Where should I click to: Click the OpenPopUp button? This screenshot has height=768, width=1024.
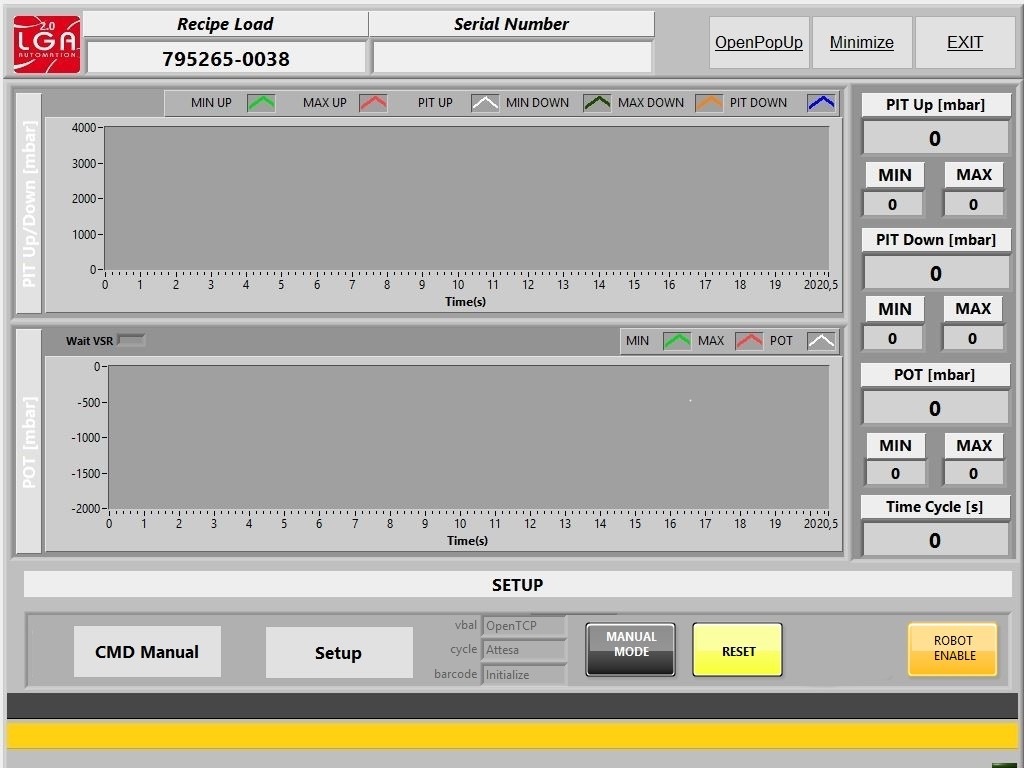[x=759, y=43]
